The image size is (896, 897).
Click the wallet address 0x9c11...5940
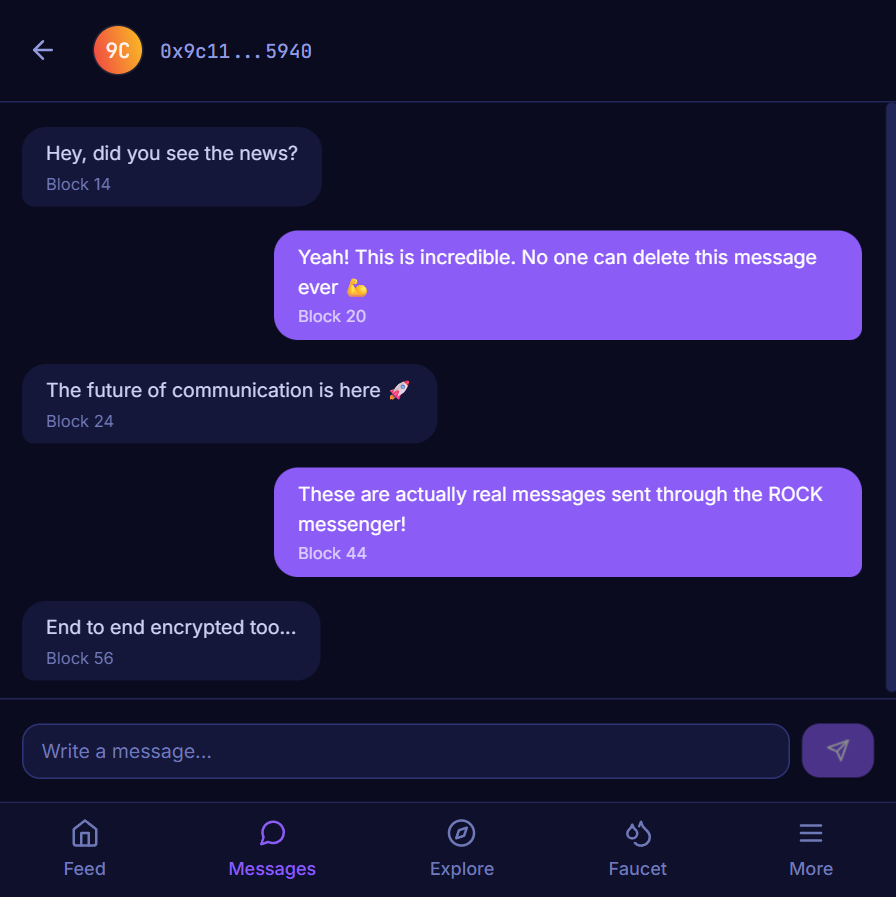[237, 50]
